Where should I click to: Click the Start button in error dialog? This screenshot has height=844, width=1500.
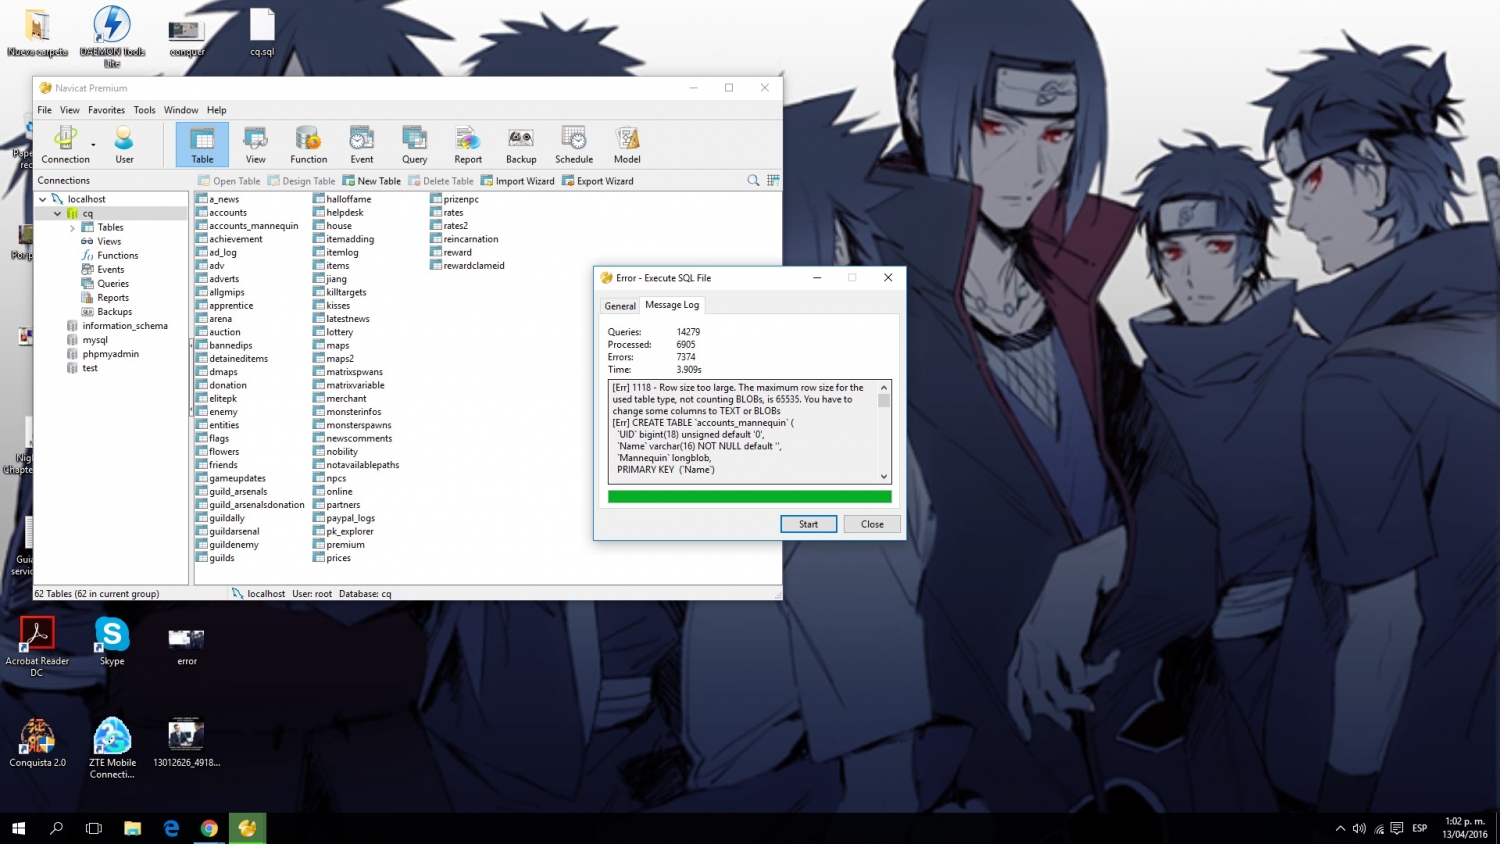(808, 524)
